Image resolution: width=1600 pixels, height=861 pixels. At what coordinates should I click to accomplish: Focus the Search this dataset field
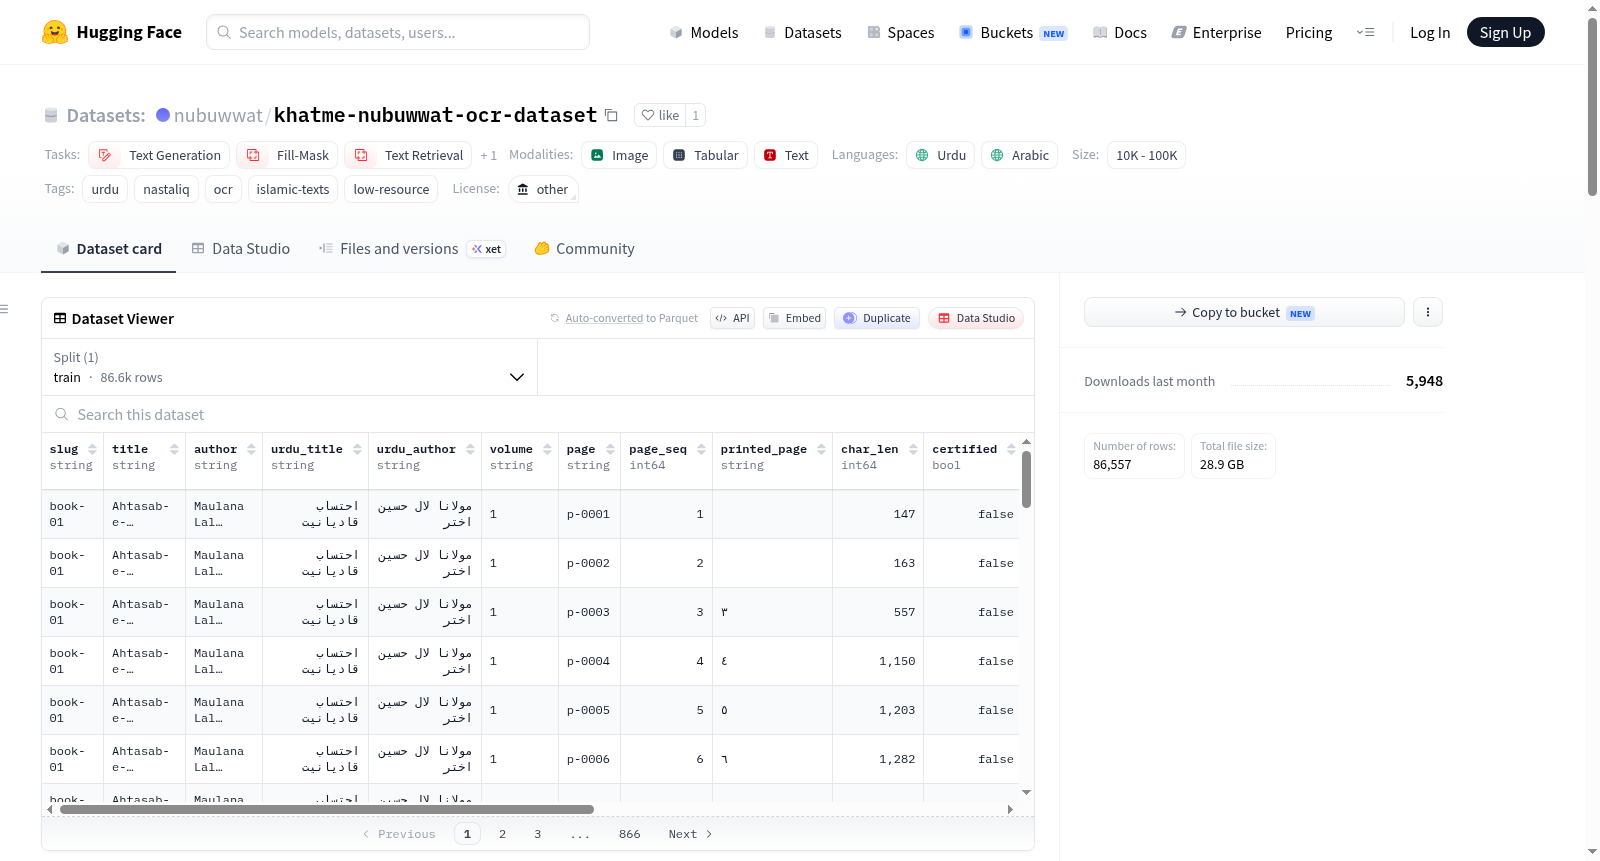coord(538,414)
